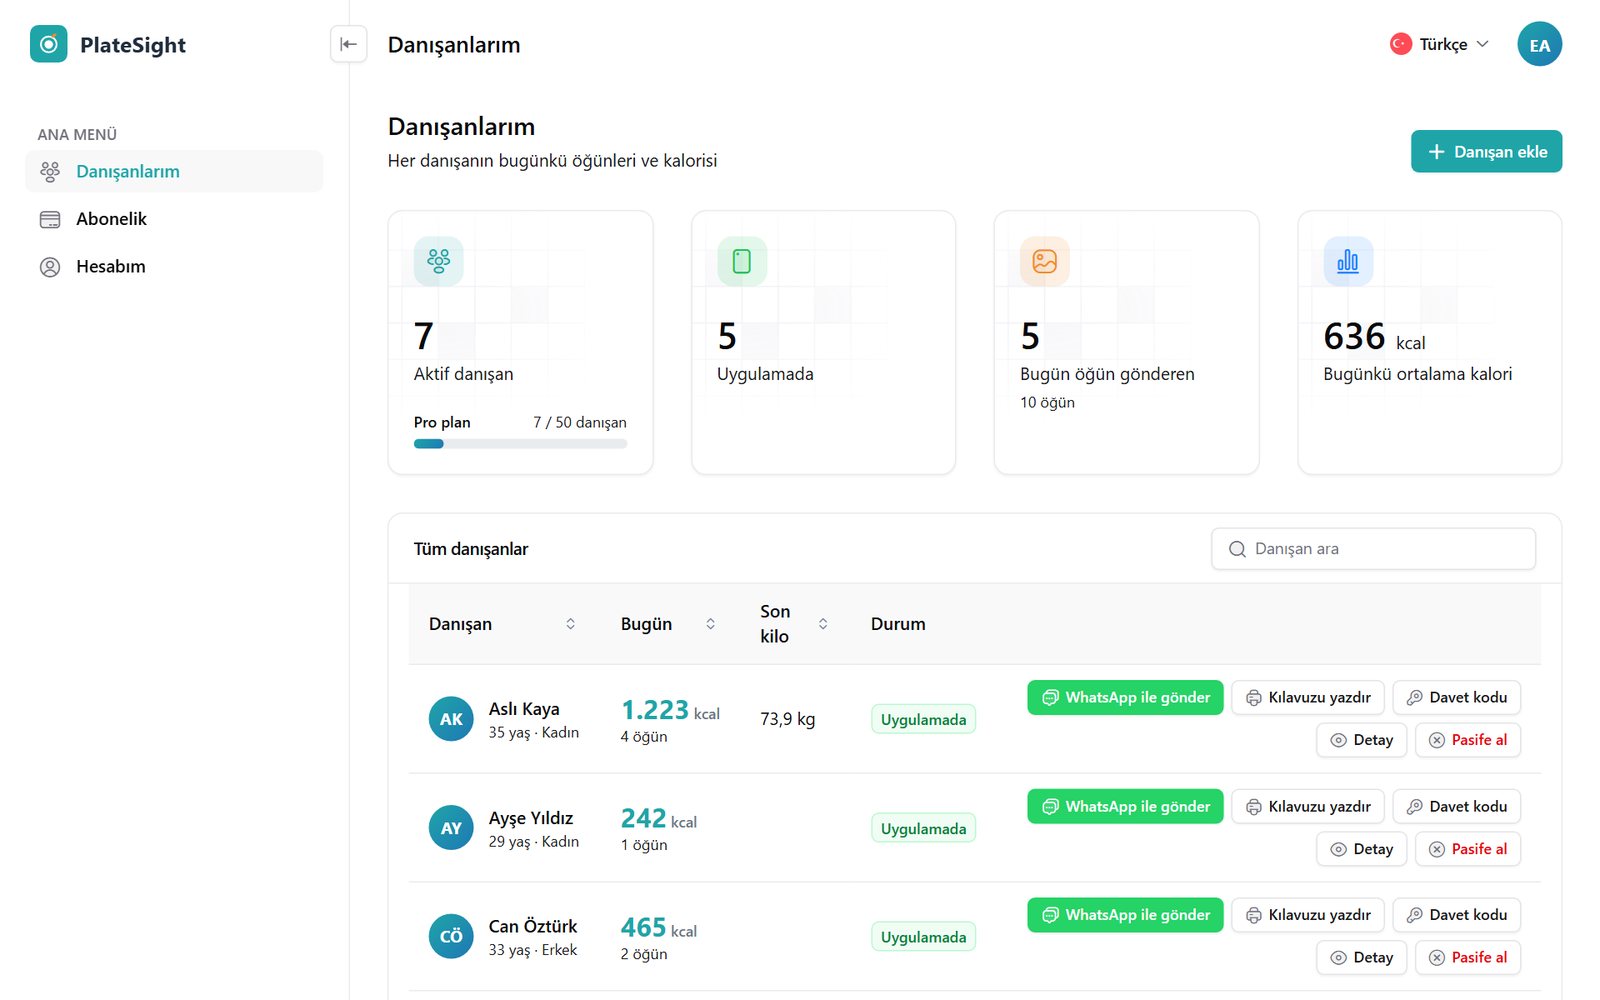Click the Bugün öğün gönderen image icon
Image resolution: width=1600 pixels, height=1000 pixels.
tap(1044, 261)
